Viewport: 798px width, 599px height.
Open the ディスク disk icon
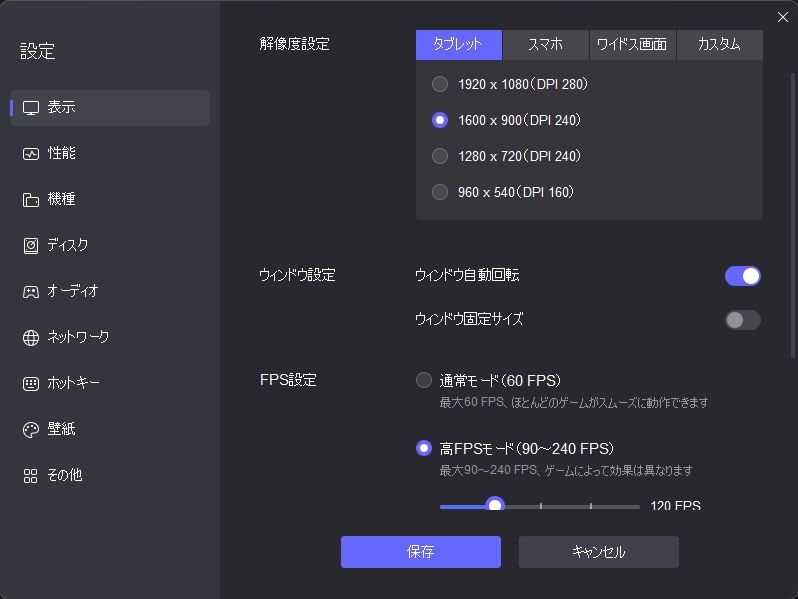pos(31,246)
